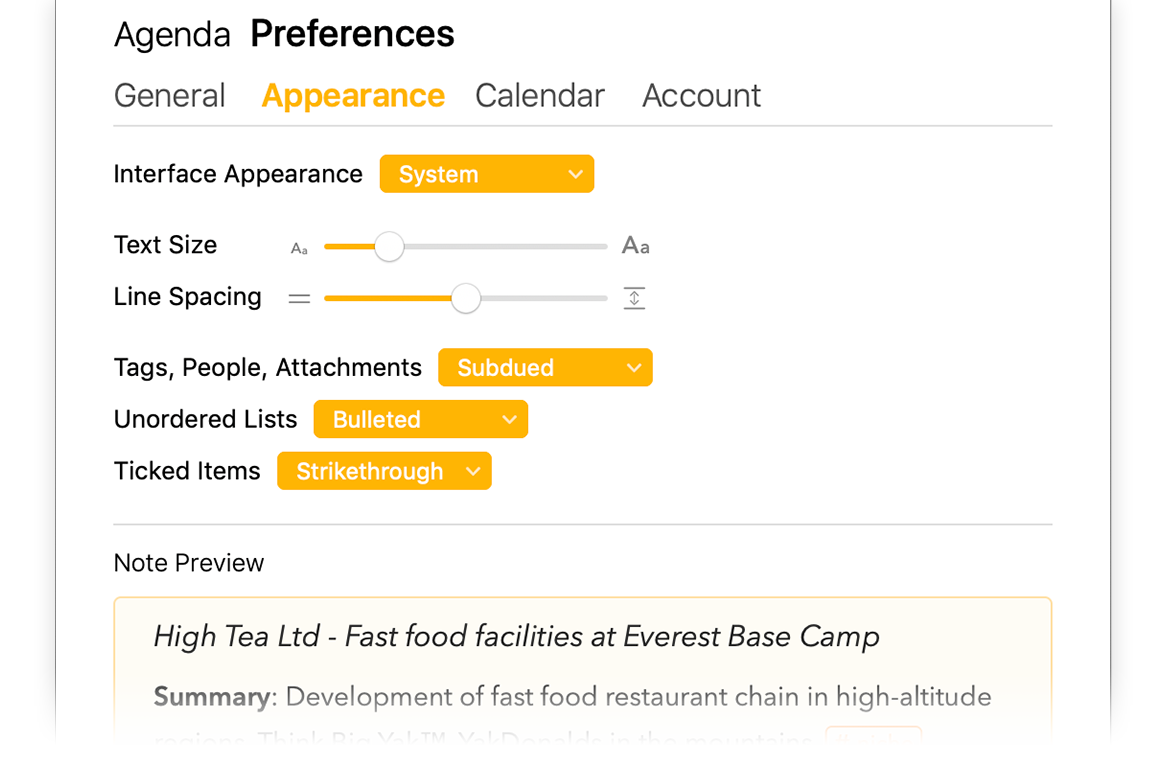Click the large text size icon
Screen dimensions: 1162x769
point(635,245)
